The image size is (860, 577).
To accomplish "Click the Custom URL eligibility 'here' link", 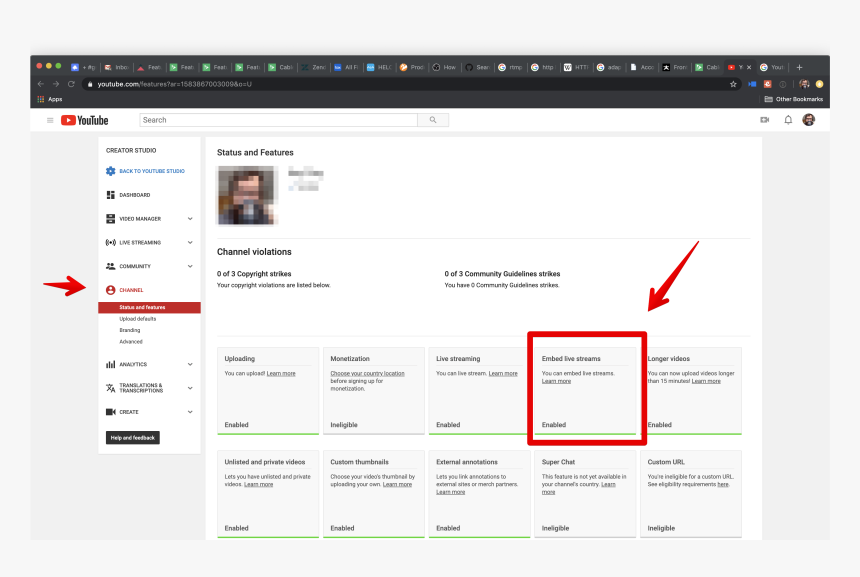I will (723, 484).
